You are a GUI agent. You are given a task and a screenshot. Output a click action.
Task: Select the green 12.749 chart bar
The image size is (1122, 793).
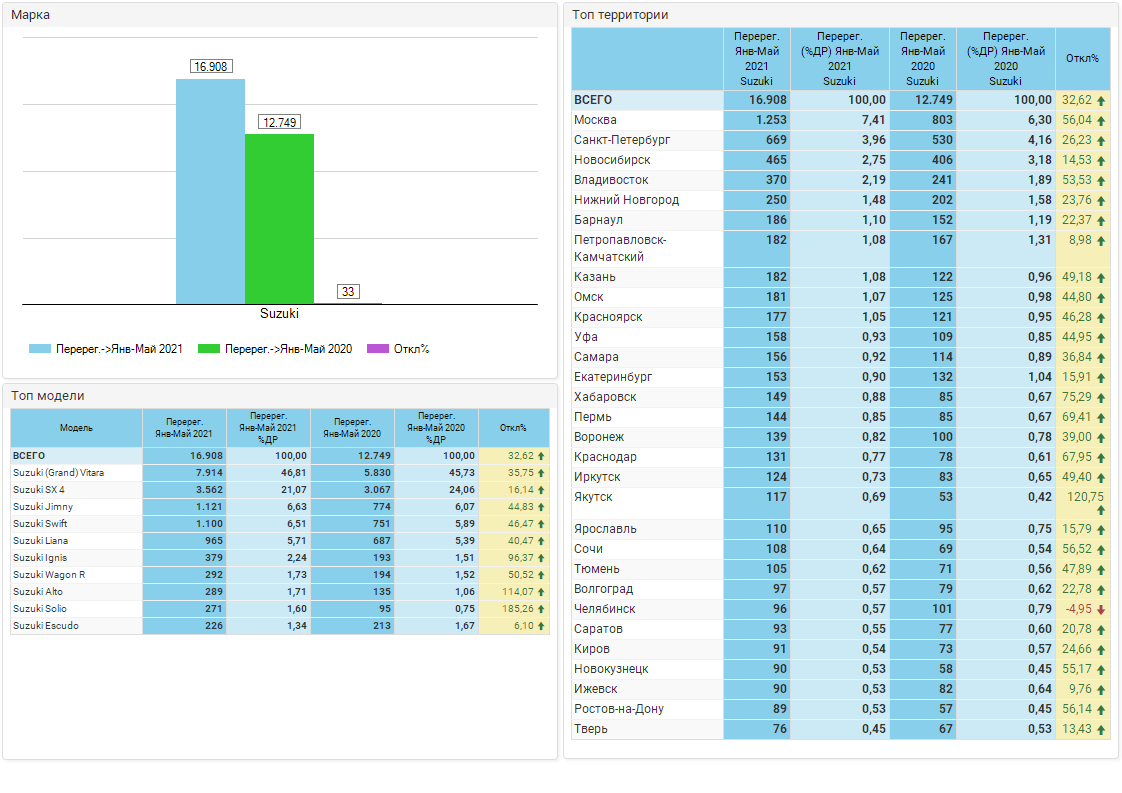(x=279, y=218)
